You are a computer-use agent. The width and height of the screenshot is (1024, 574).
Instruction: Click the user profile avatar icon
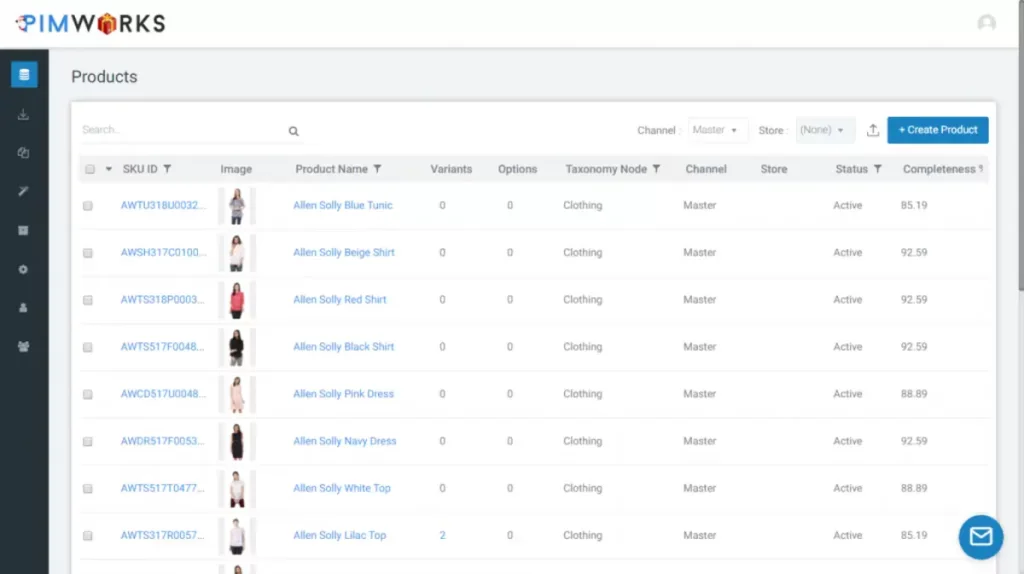986,24
